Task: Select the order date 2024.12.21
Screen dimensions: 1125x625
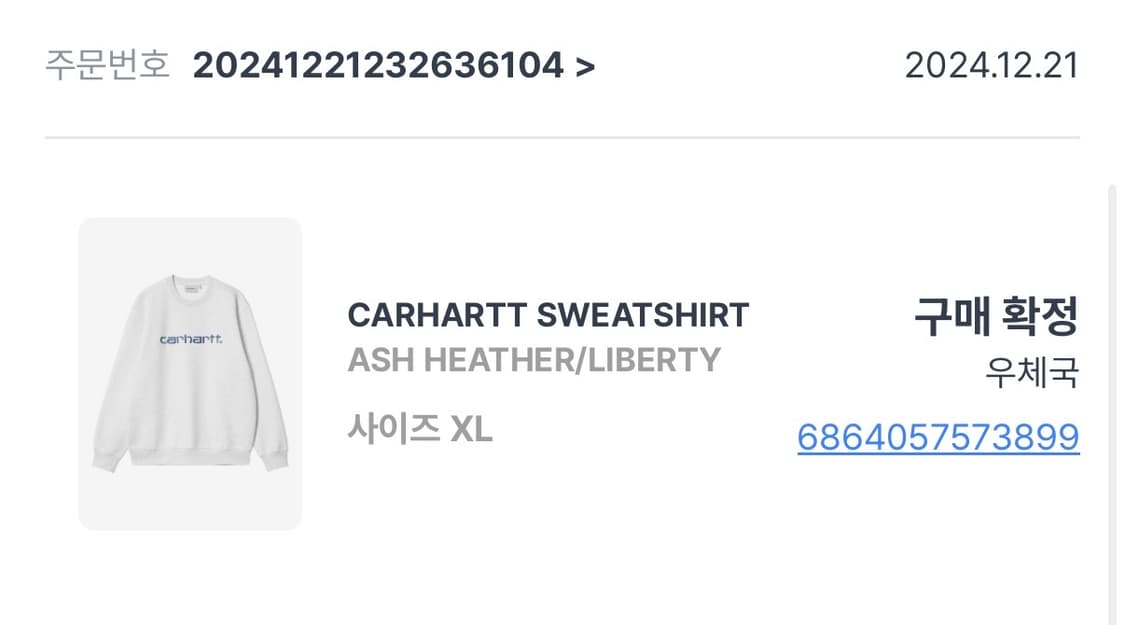Action: (x=991, y=66)
